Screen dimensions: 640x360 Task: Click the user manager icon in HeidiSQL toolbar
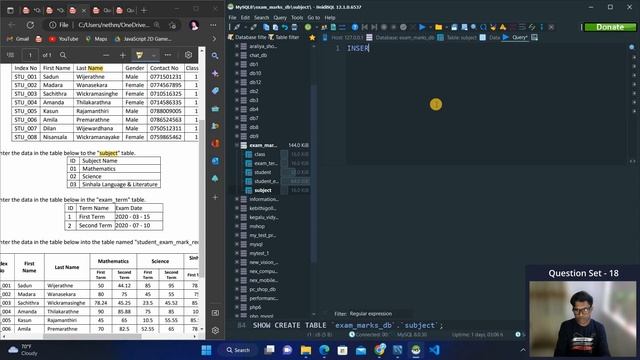pos(324,27)
